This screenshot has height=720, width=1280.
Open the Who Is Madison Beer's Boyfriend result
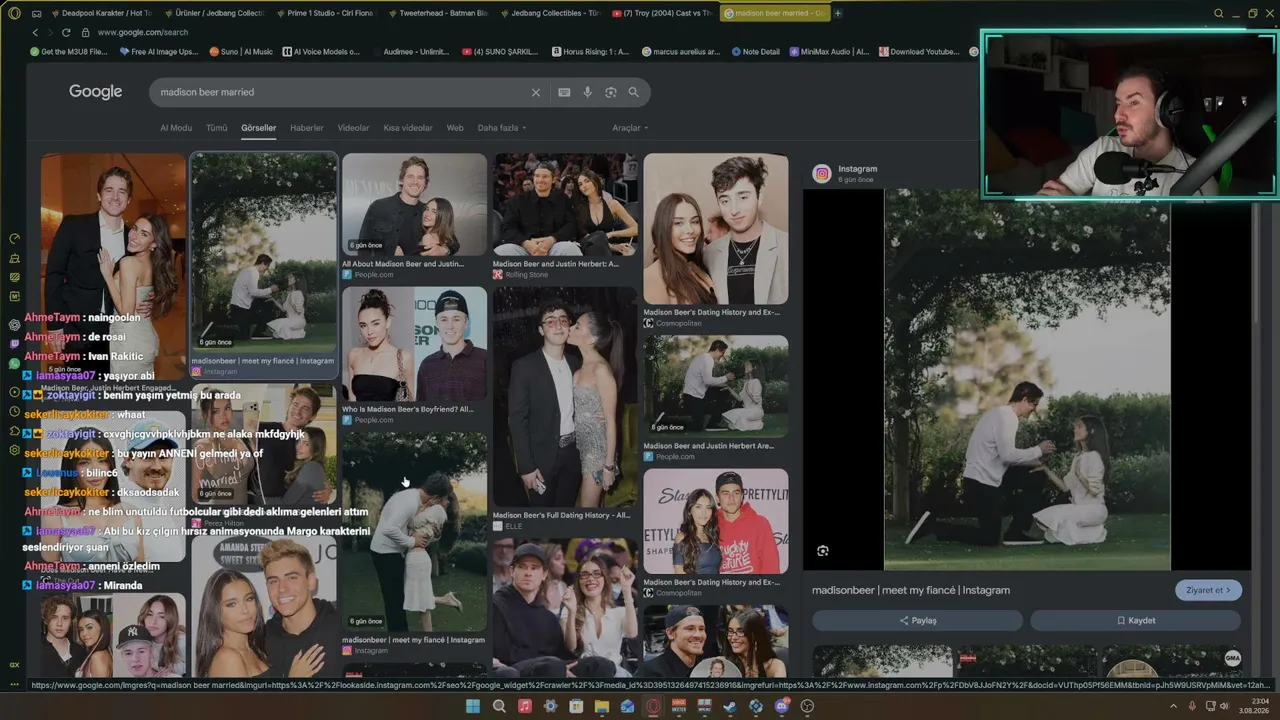(x=414, y=356)
